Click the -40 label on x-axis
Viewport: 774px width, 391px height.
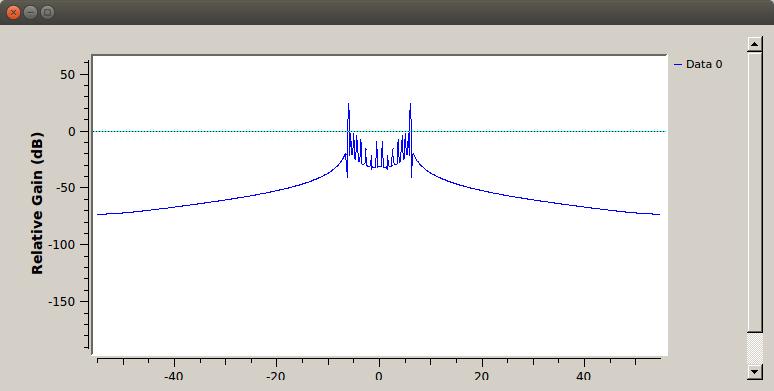[173, 376]
